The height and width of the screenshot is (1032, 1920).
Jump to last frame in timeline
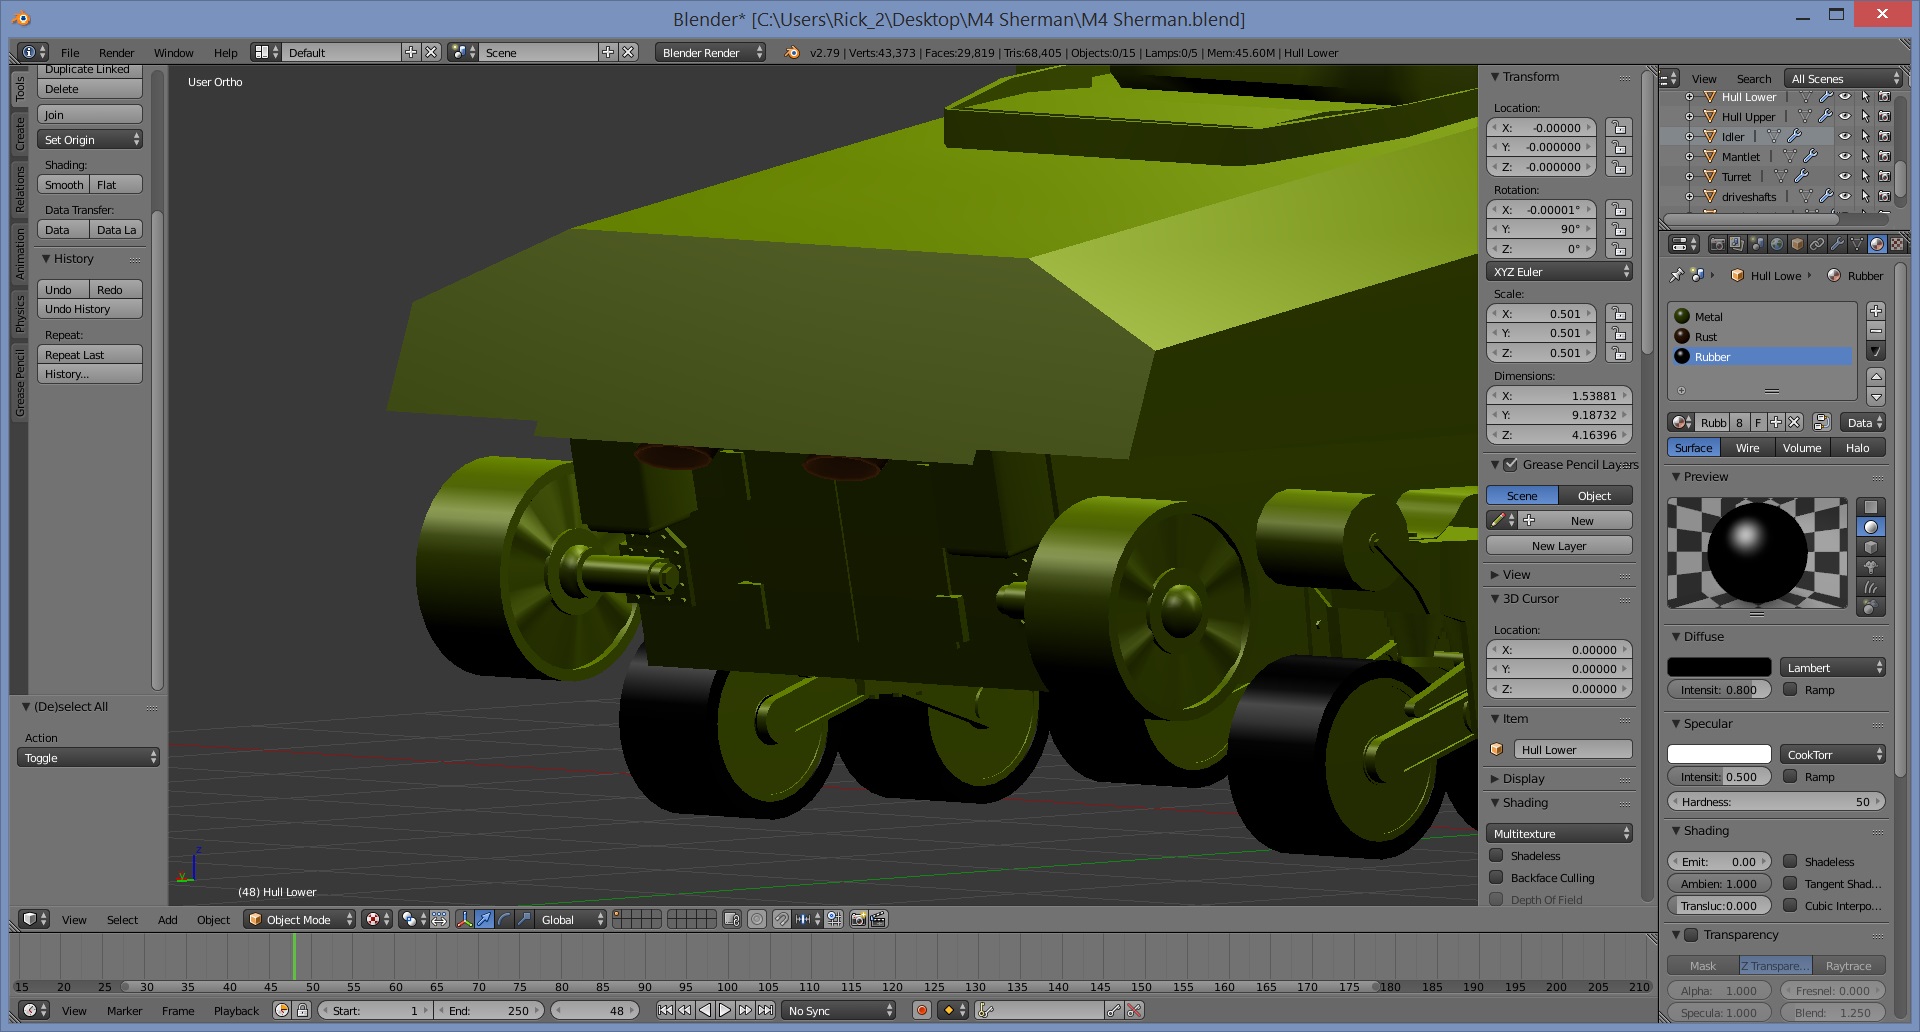[x=765, y=1010]
